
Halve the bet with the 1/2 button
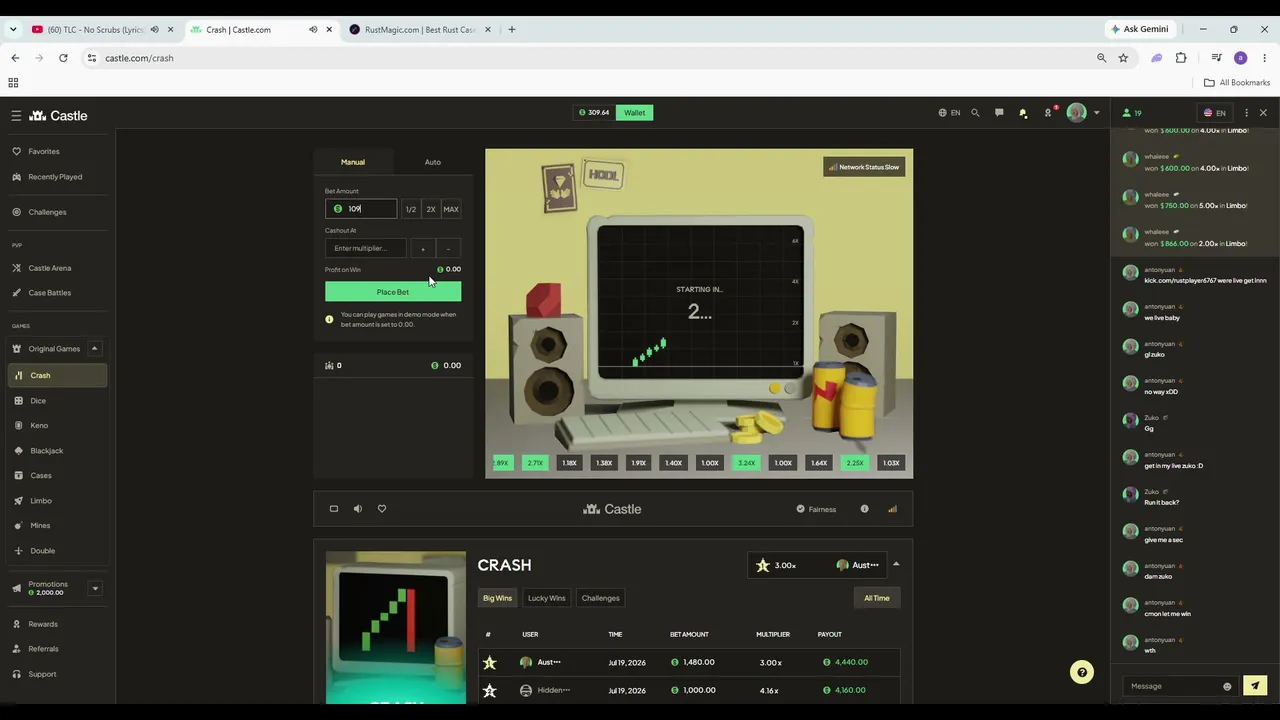(410, 209)
